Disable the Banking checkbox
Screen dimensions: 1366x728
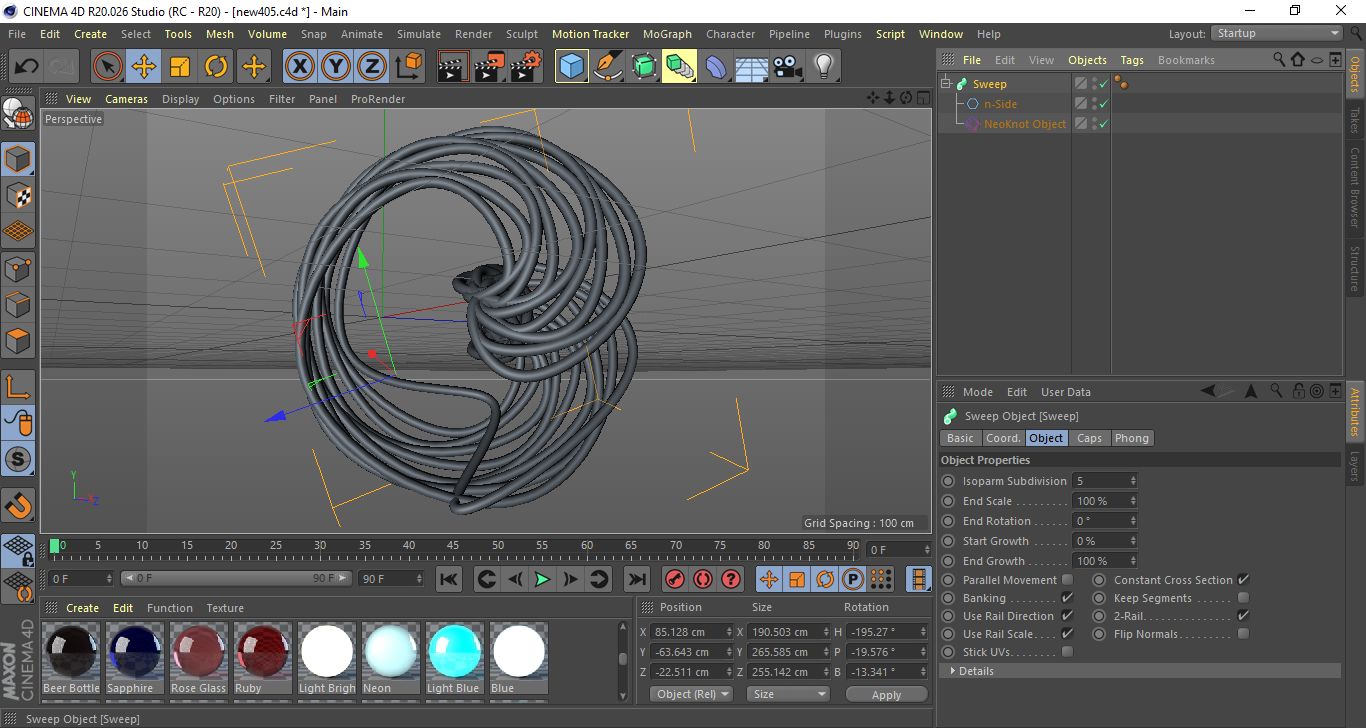coord(1067,598)
